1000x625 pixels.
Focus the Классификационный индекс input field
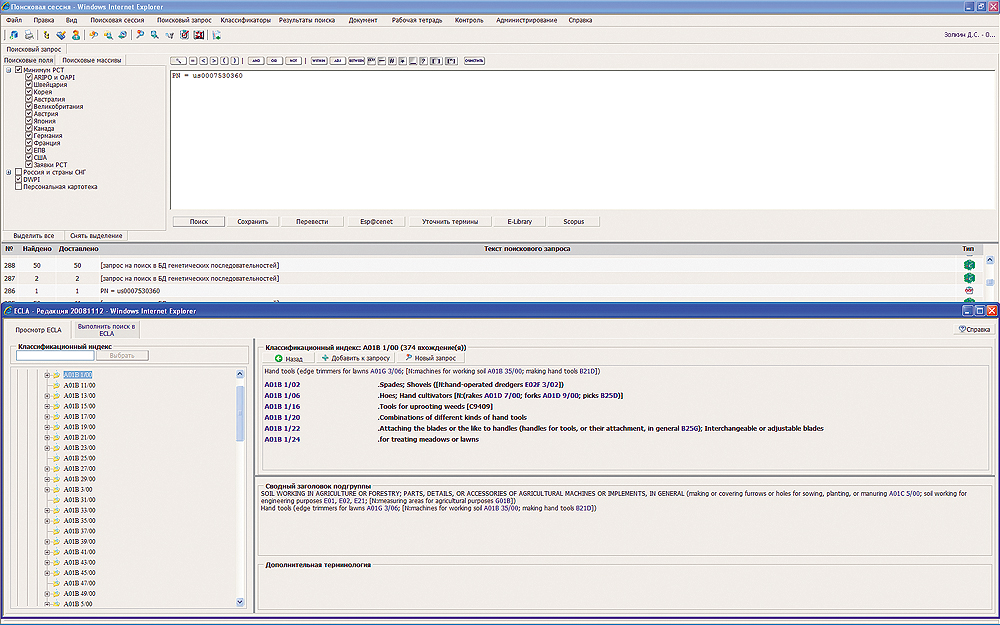(x=55, y=355)
